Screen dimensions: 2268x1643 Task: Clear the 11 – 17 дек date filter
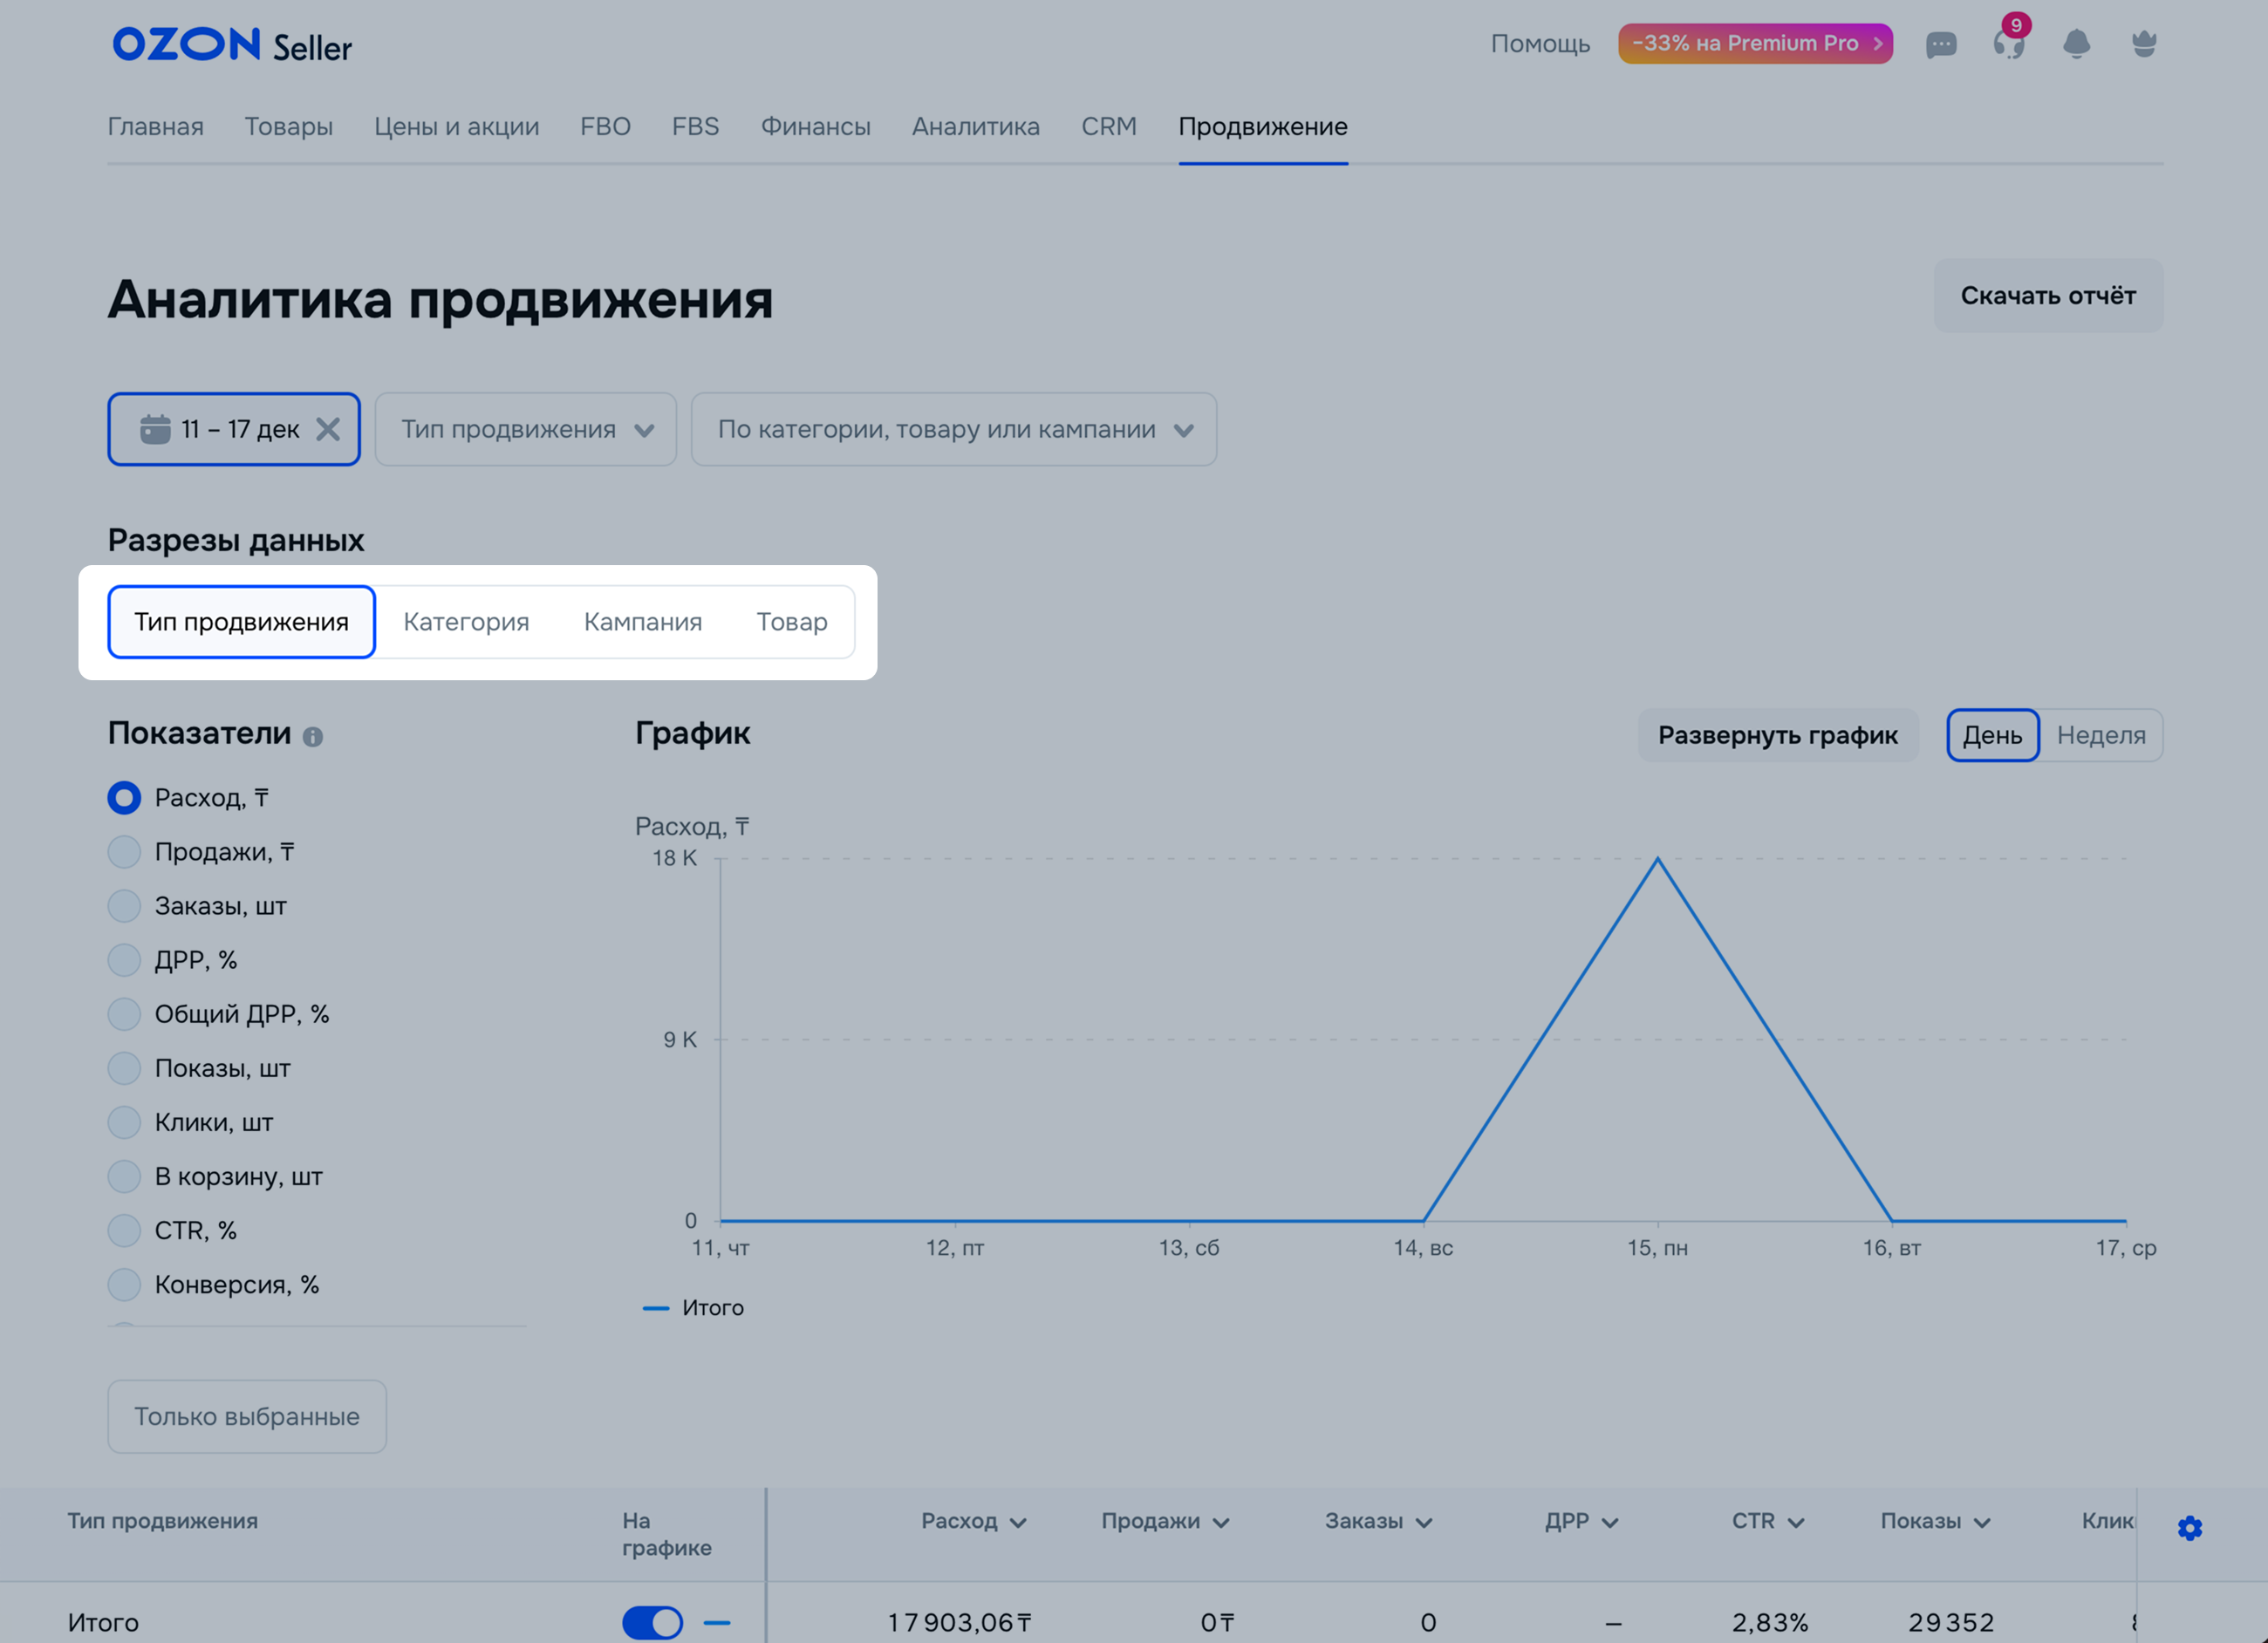[328, 429]
